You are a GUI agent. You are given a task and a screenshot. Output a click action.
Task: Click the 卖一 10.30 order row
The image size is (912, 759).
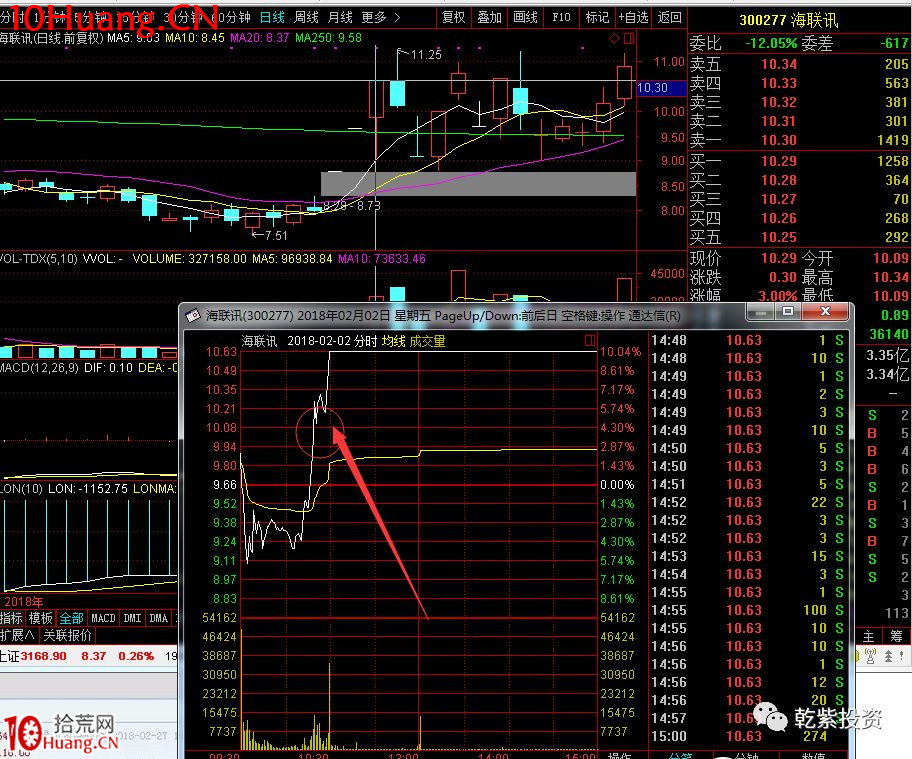pos(799,140)
